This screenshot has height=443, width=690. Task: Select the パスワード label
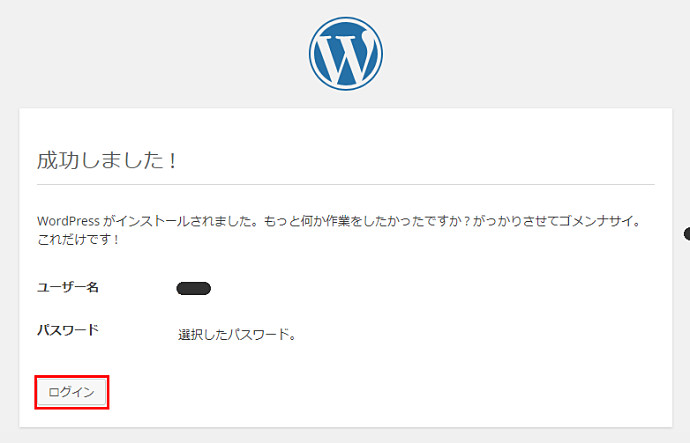[68, 330]
